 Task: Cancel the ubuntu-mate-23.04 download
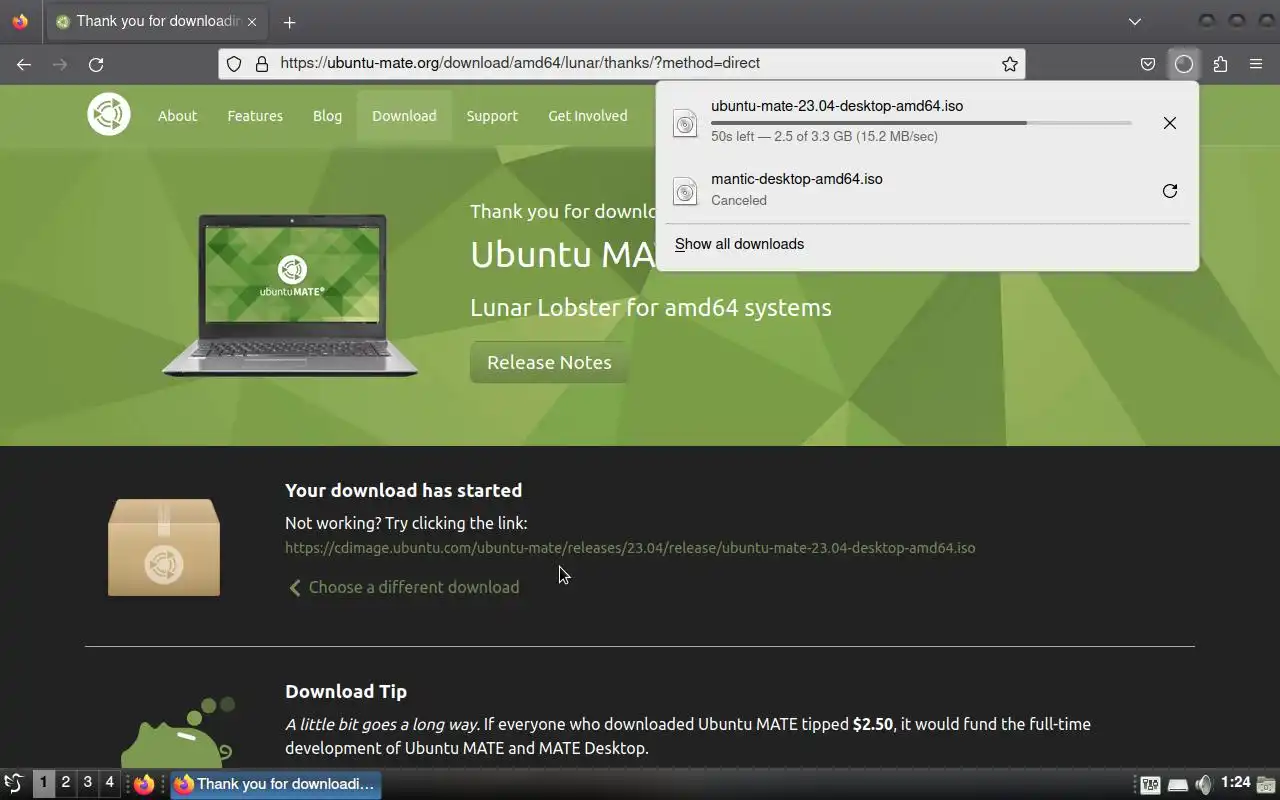pyautogui.click(x=1170, y=123)
